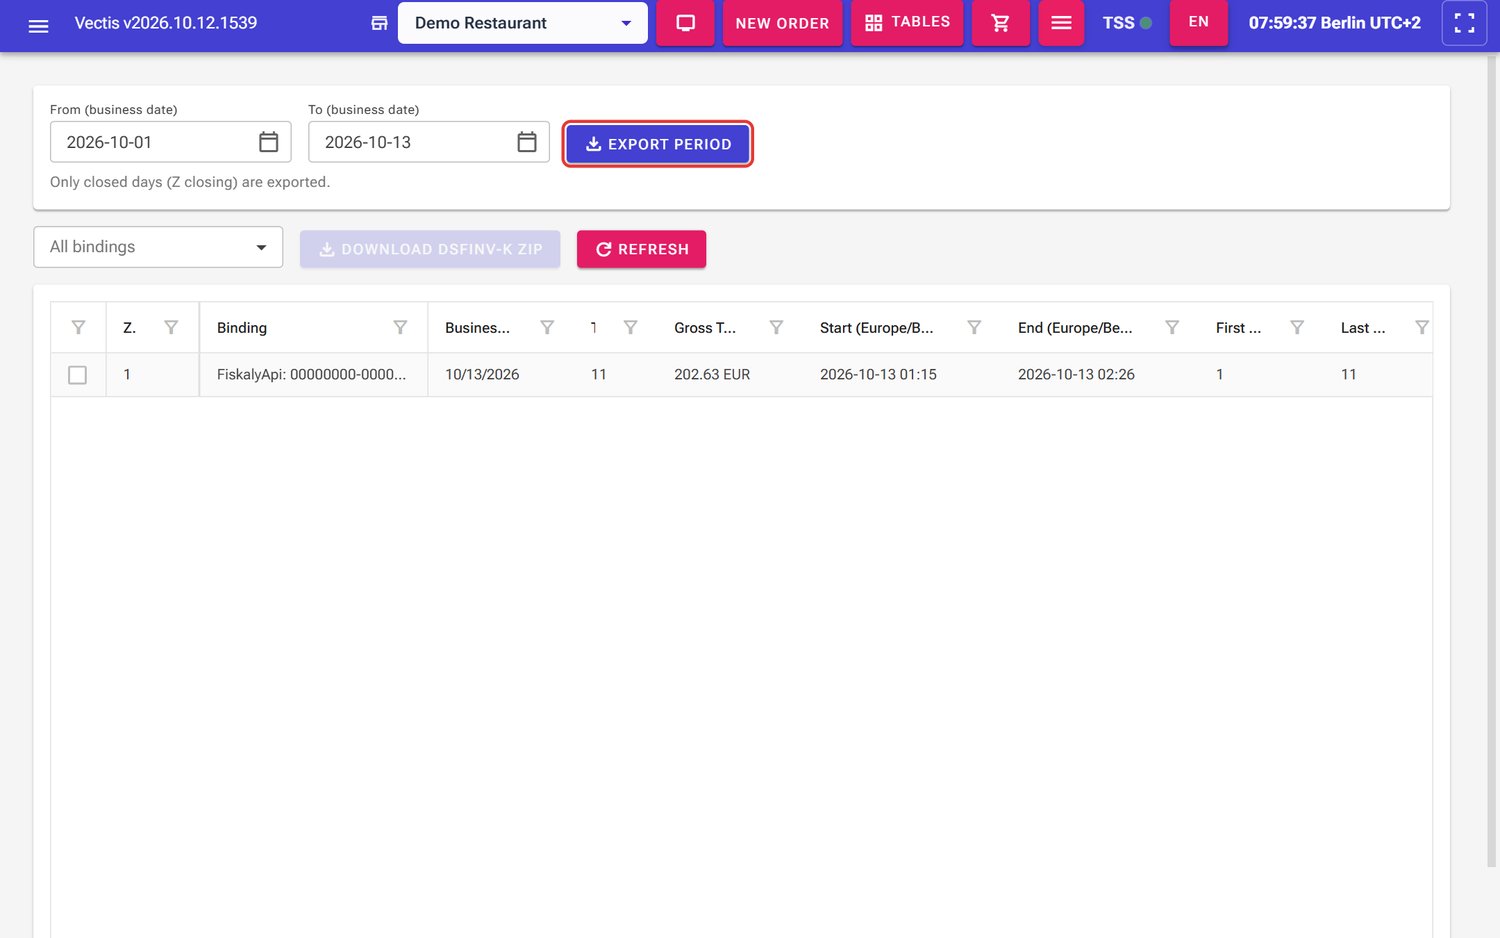Open the hamburger navigation menu

click(38, 25)
